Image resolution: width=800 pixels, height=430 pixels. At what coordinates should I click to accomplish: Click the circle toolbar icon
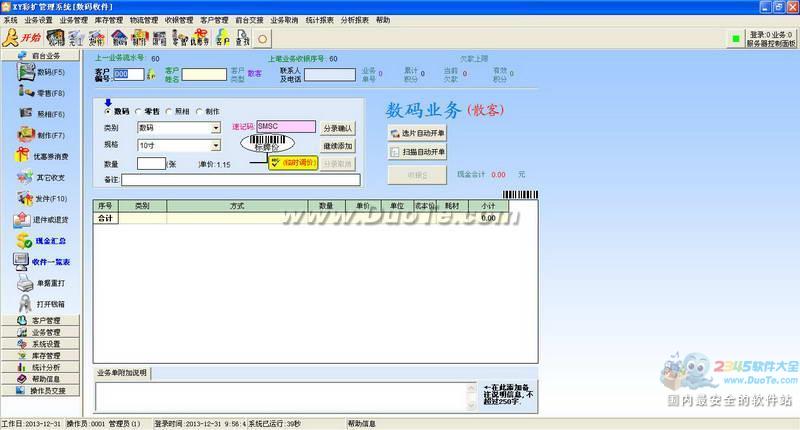coord(262,39)
